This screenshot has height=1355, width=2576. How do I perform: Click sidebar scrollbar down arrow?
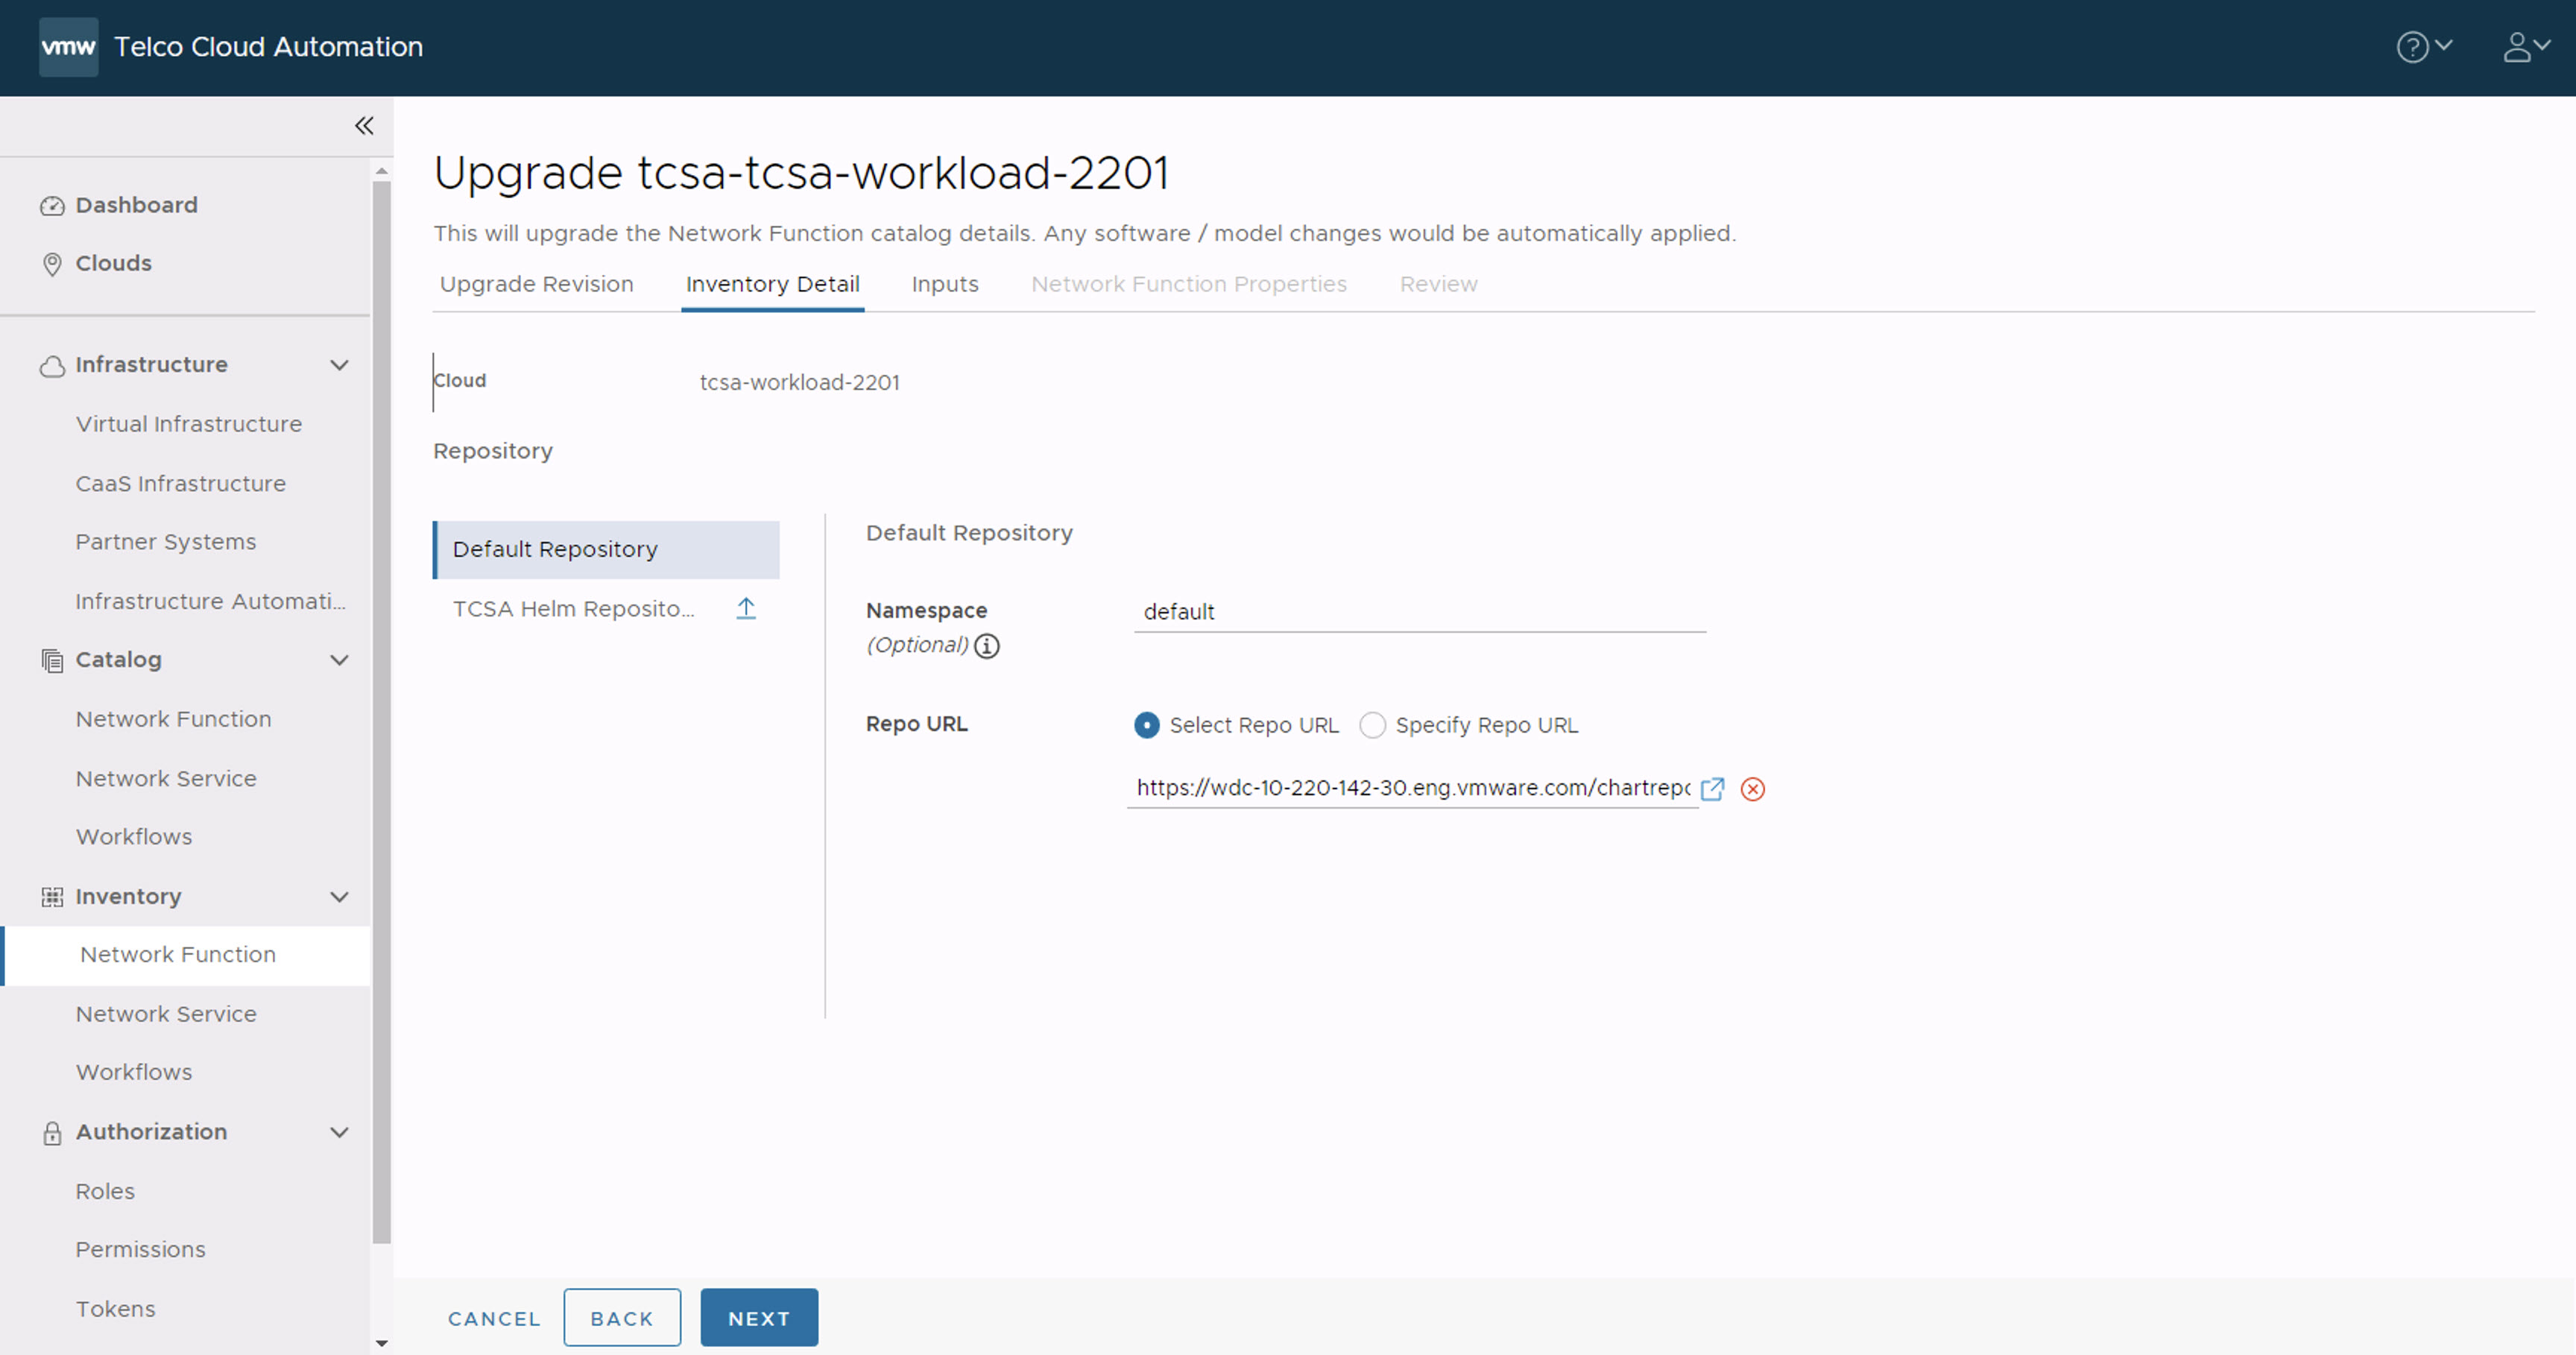click(x=381, y=1343)
